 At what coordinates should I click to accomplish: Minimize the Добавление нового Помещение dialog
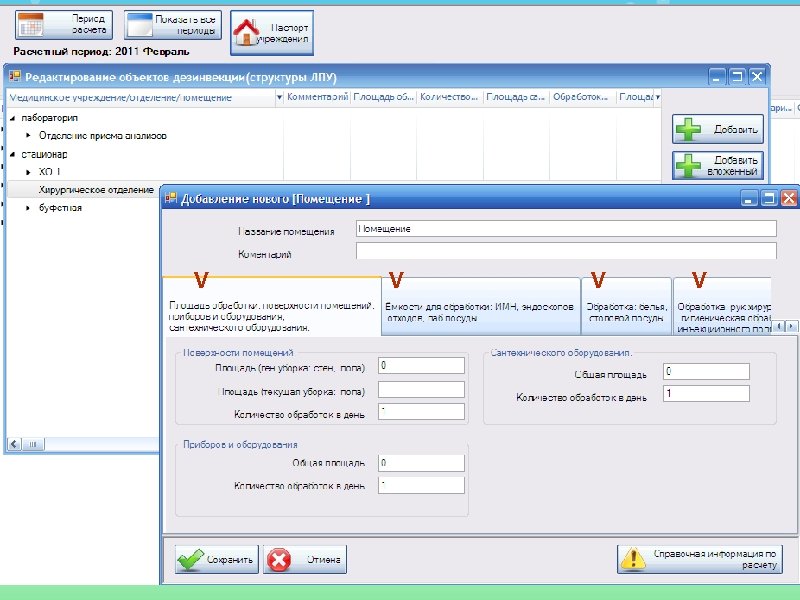point(748,198)
